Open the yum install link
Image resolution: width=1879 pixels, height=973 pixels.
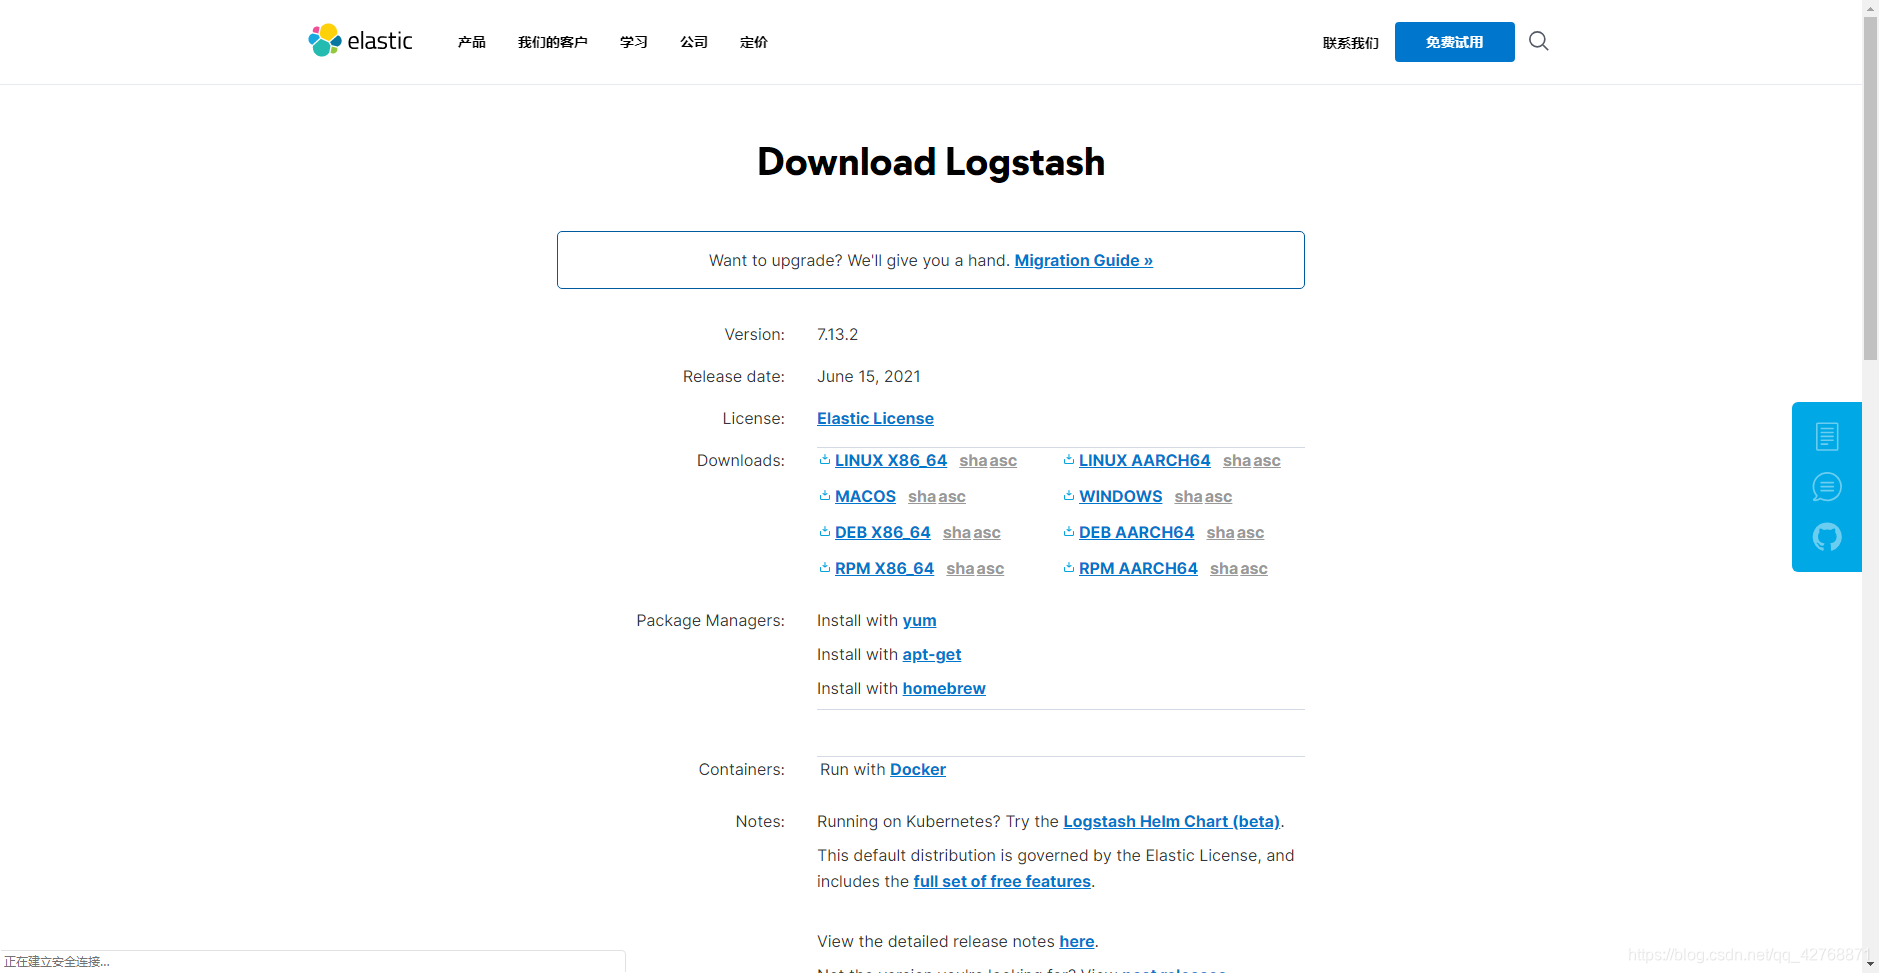pos(919,620)
